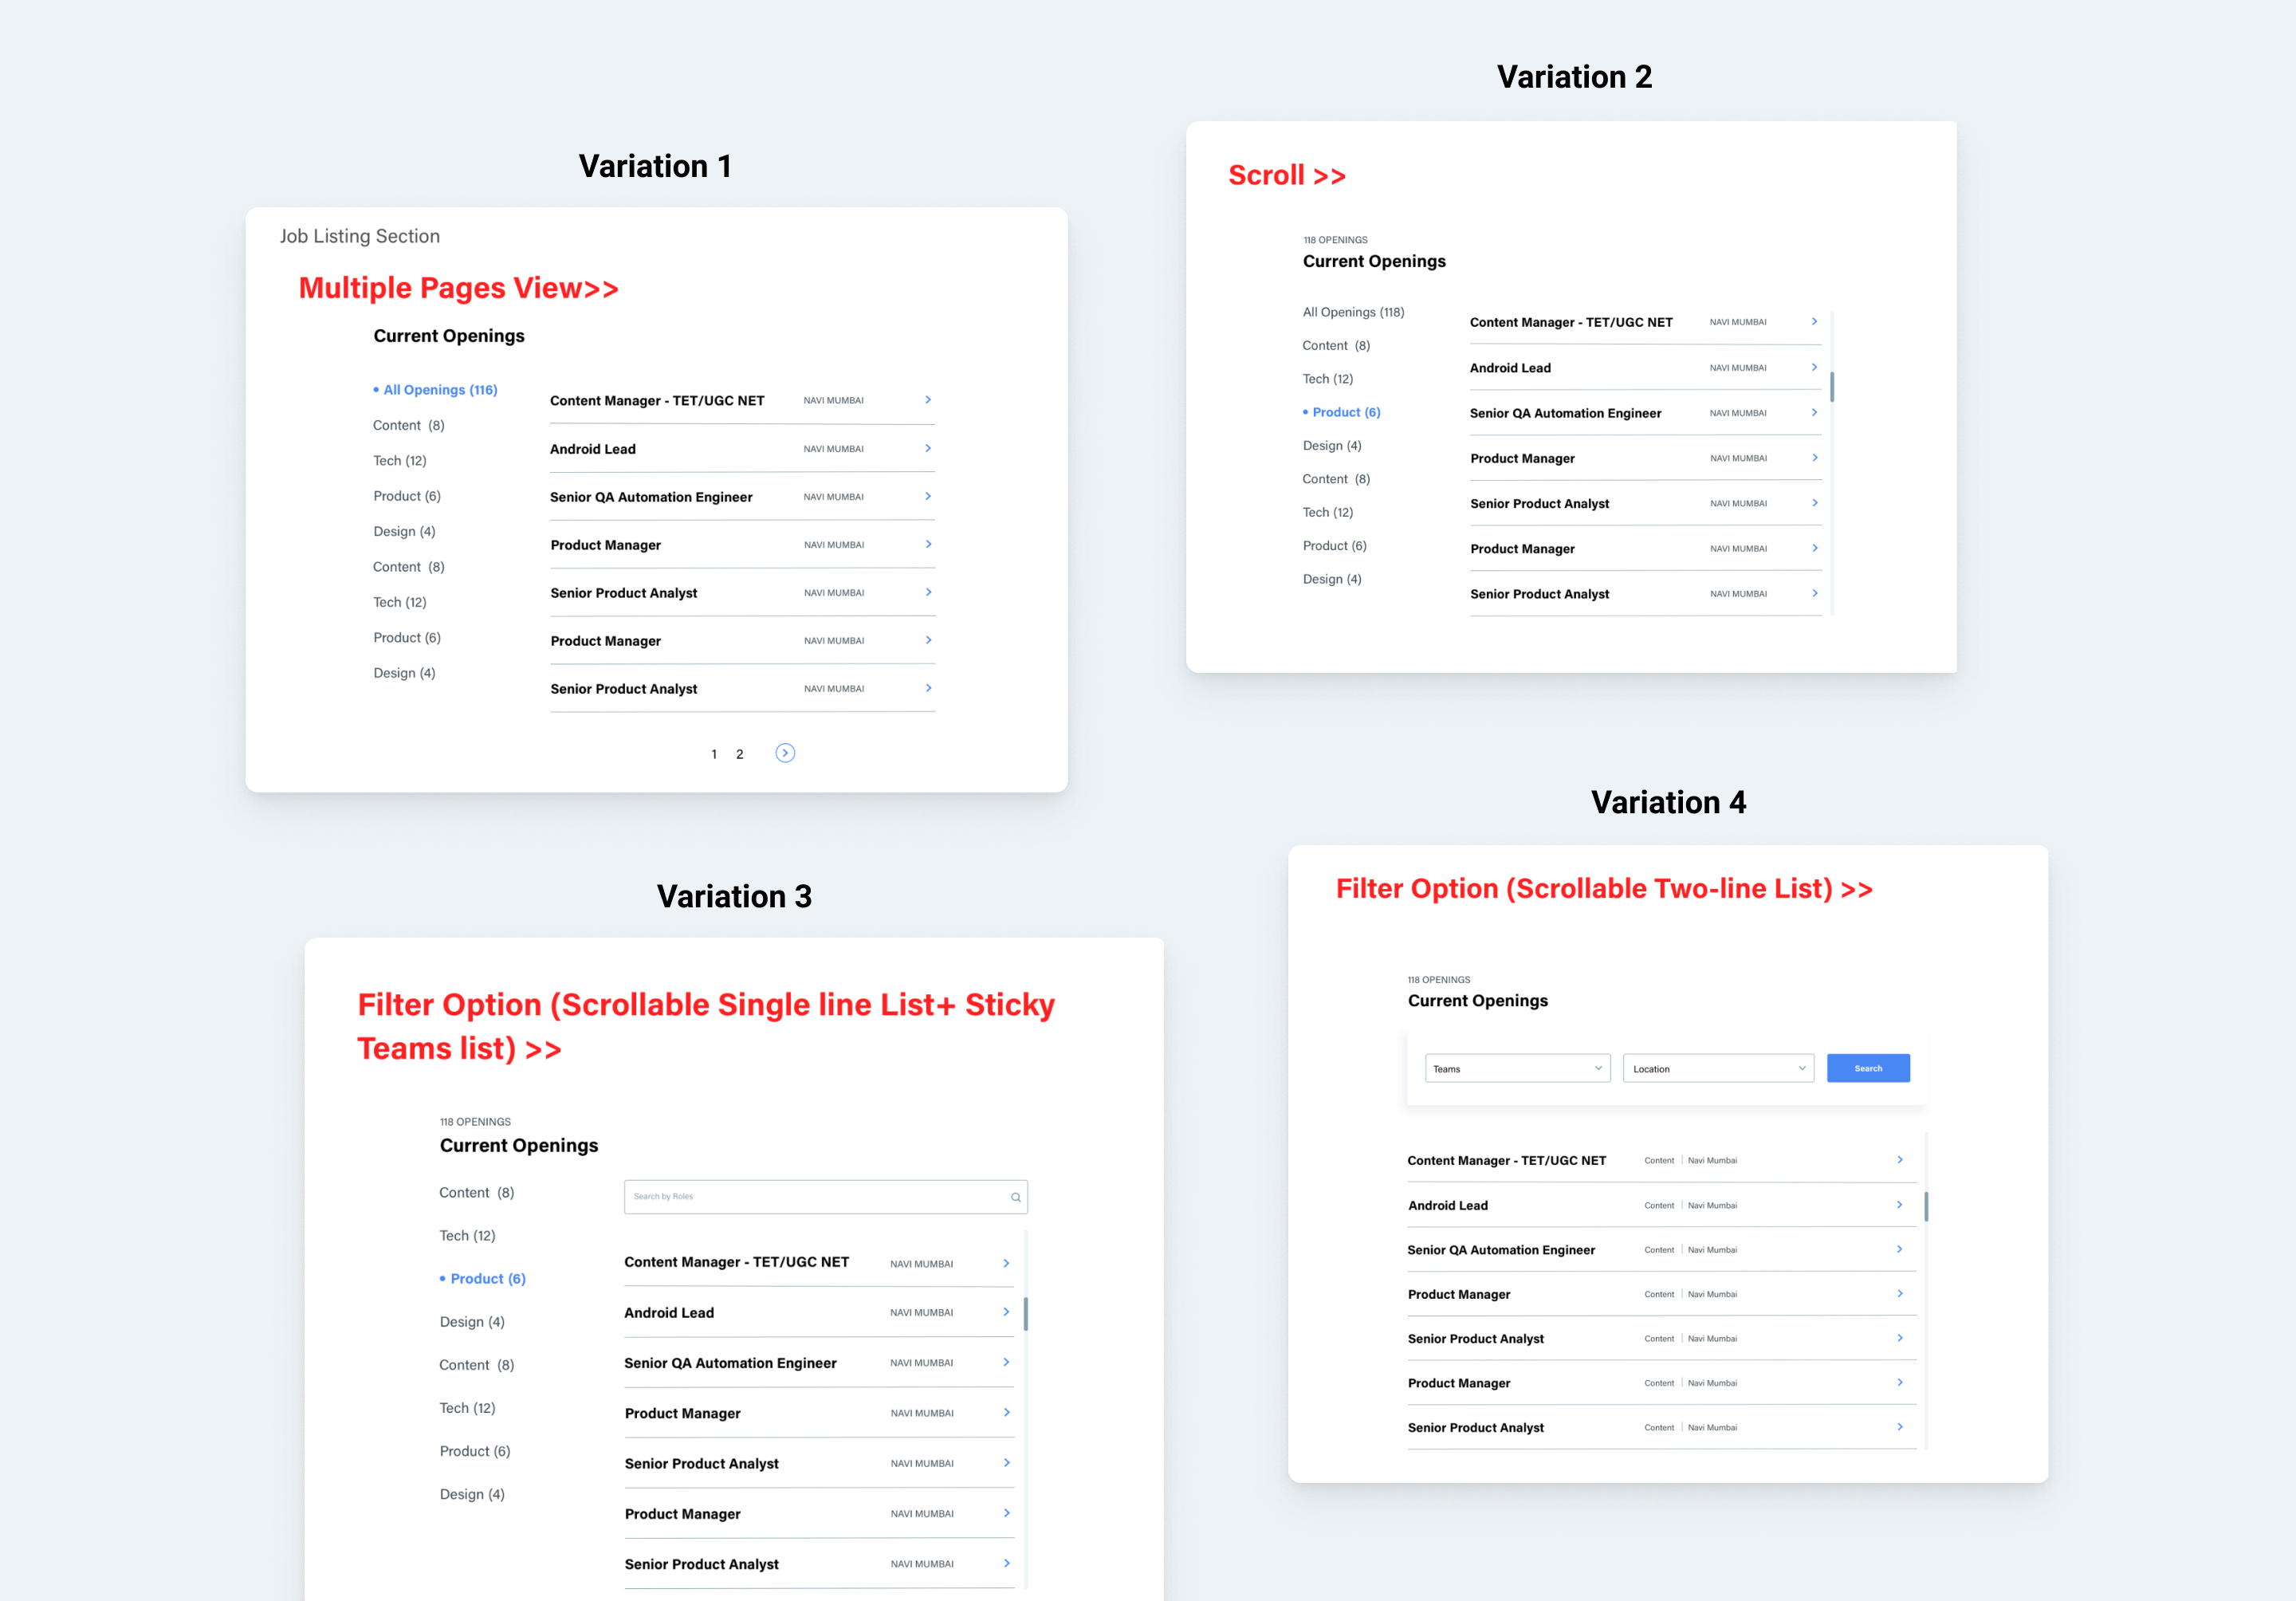Click the arrow beside Variation 2 Senior QA Automation Engineer
This screenshot has height=1601, width=2296.
1814,412
